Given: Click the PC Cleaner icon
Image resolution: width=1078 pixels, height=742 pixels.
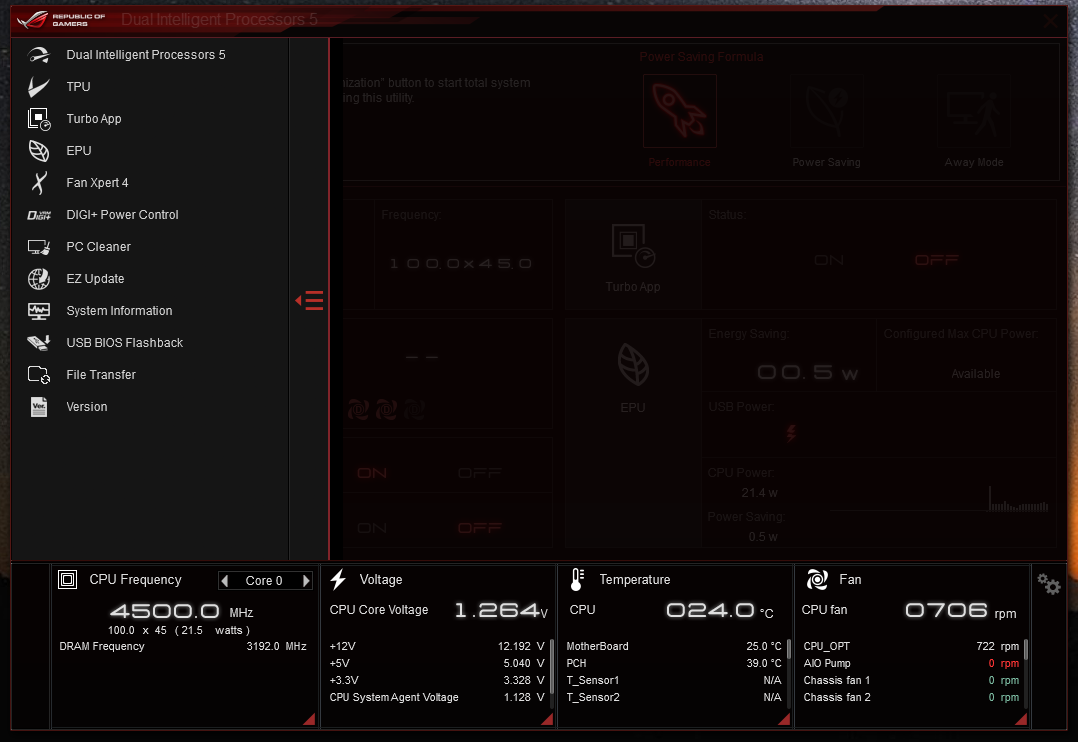Looking at the screenshot, I should point(39,247).
